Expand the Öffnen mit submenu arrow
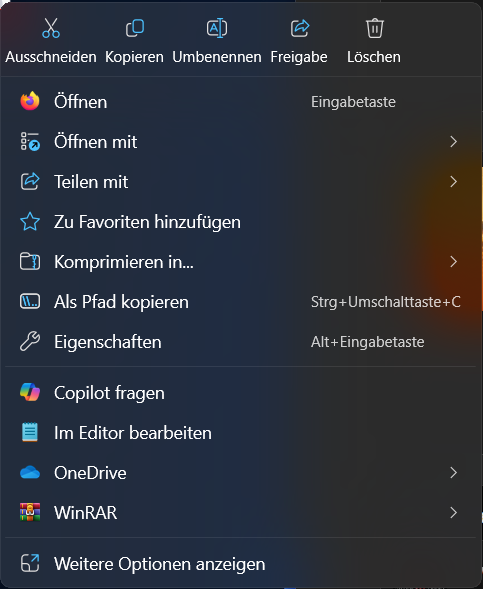Viewport: 483px width, 589px height. [453, 142]
